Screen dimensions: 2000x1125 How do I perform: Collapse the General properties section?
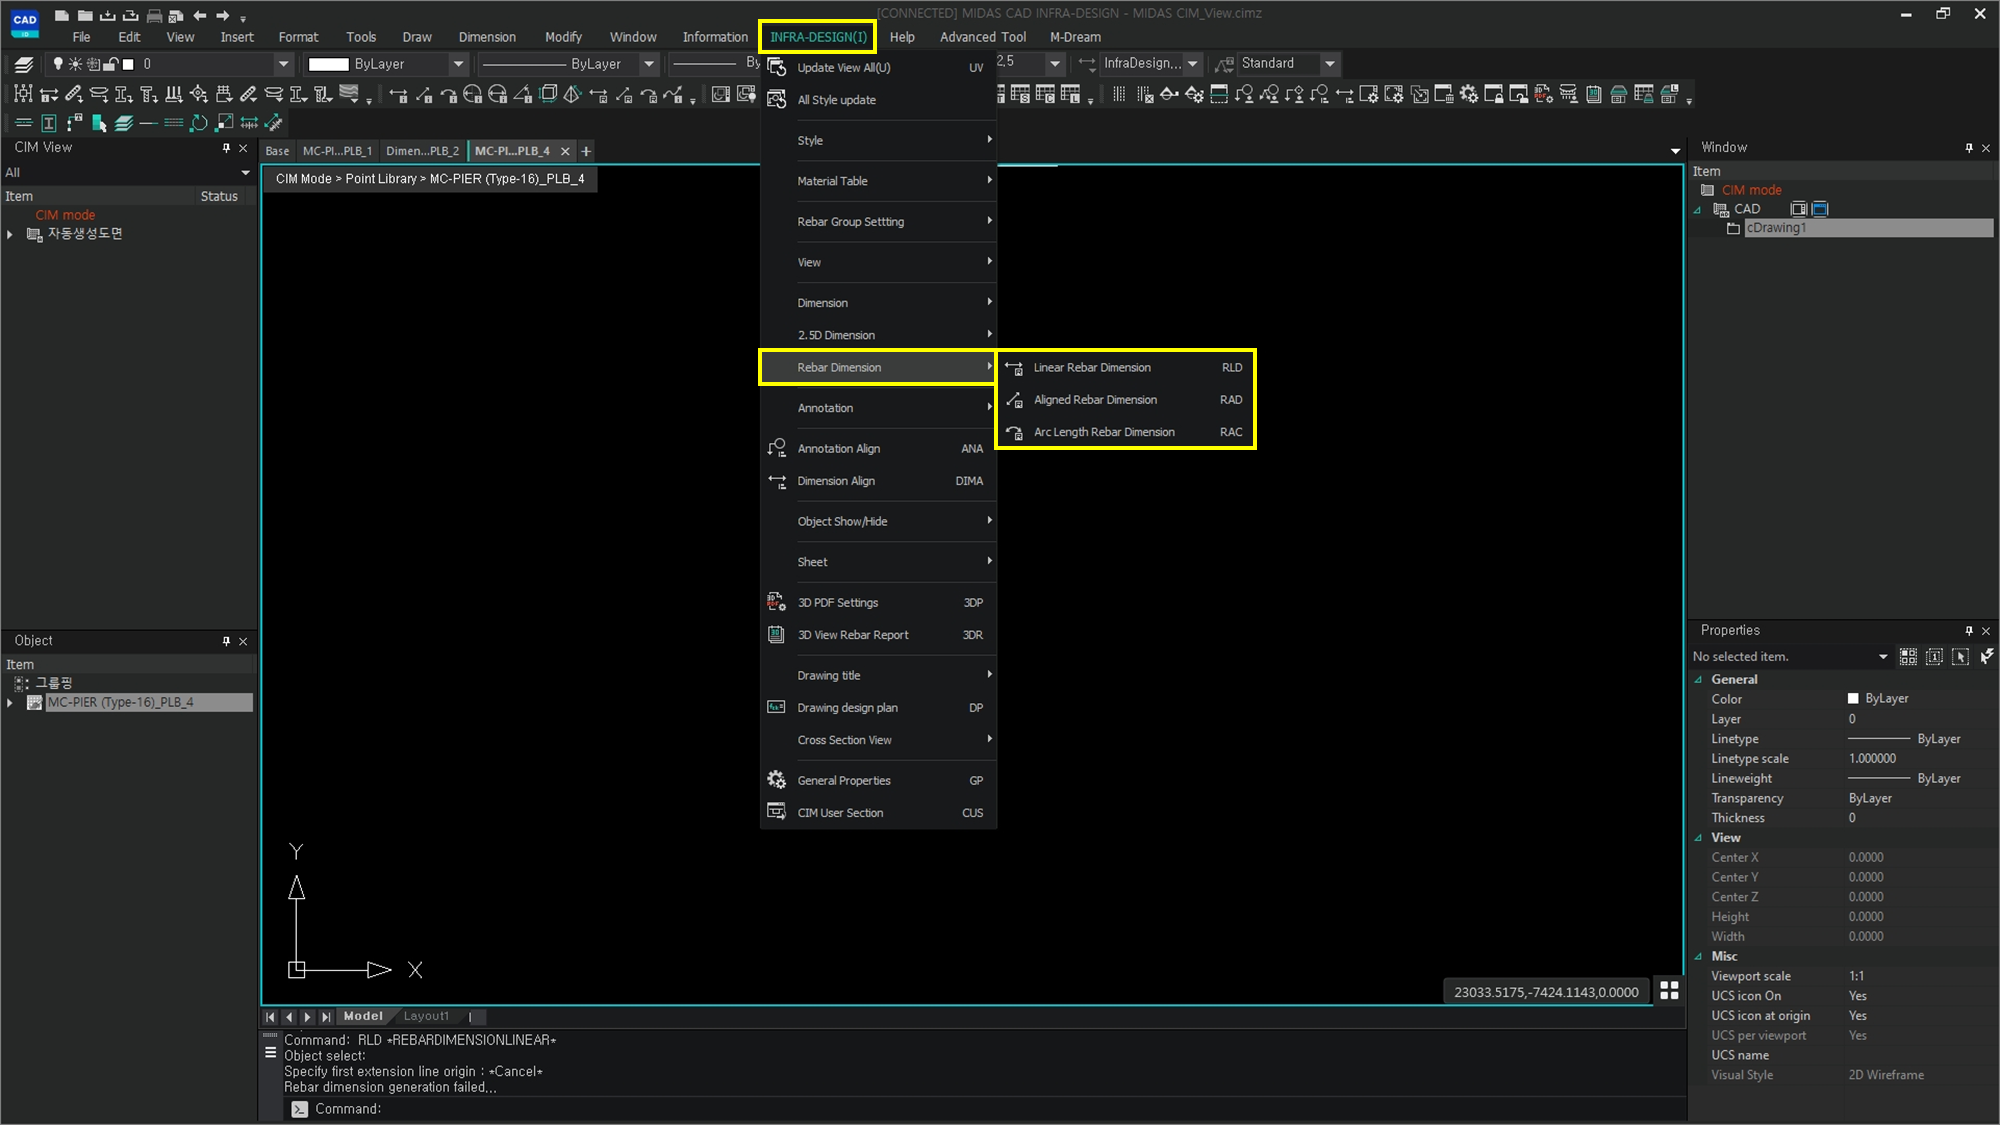click(1698, 679)
